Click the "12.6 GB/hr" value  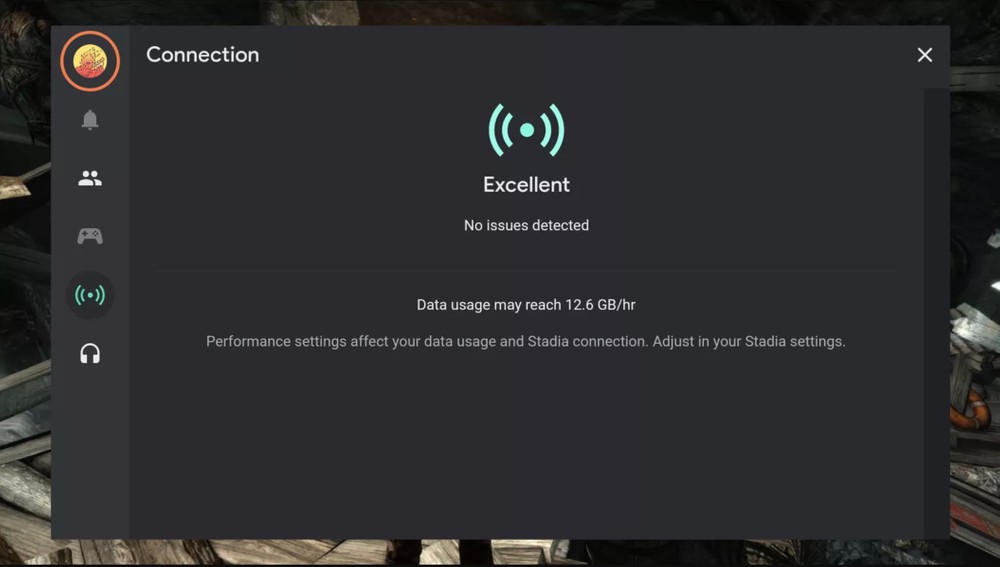point(600,304)
